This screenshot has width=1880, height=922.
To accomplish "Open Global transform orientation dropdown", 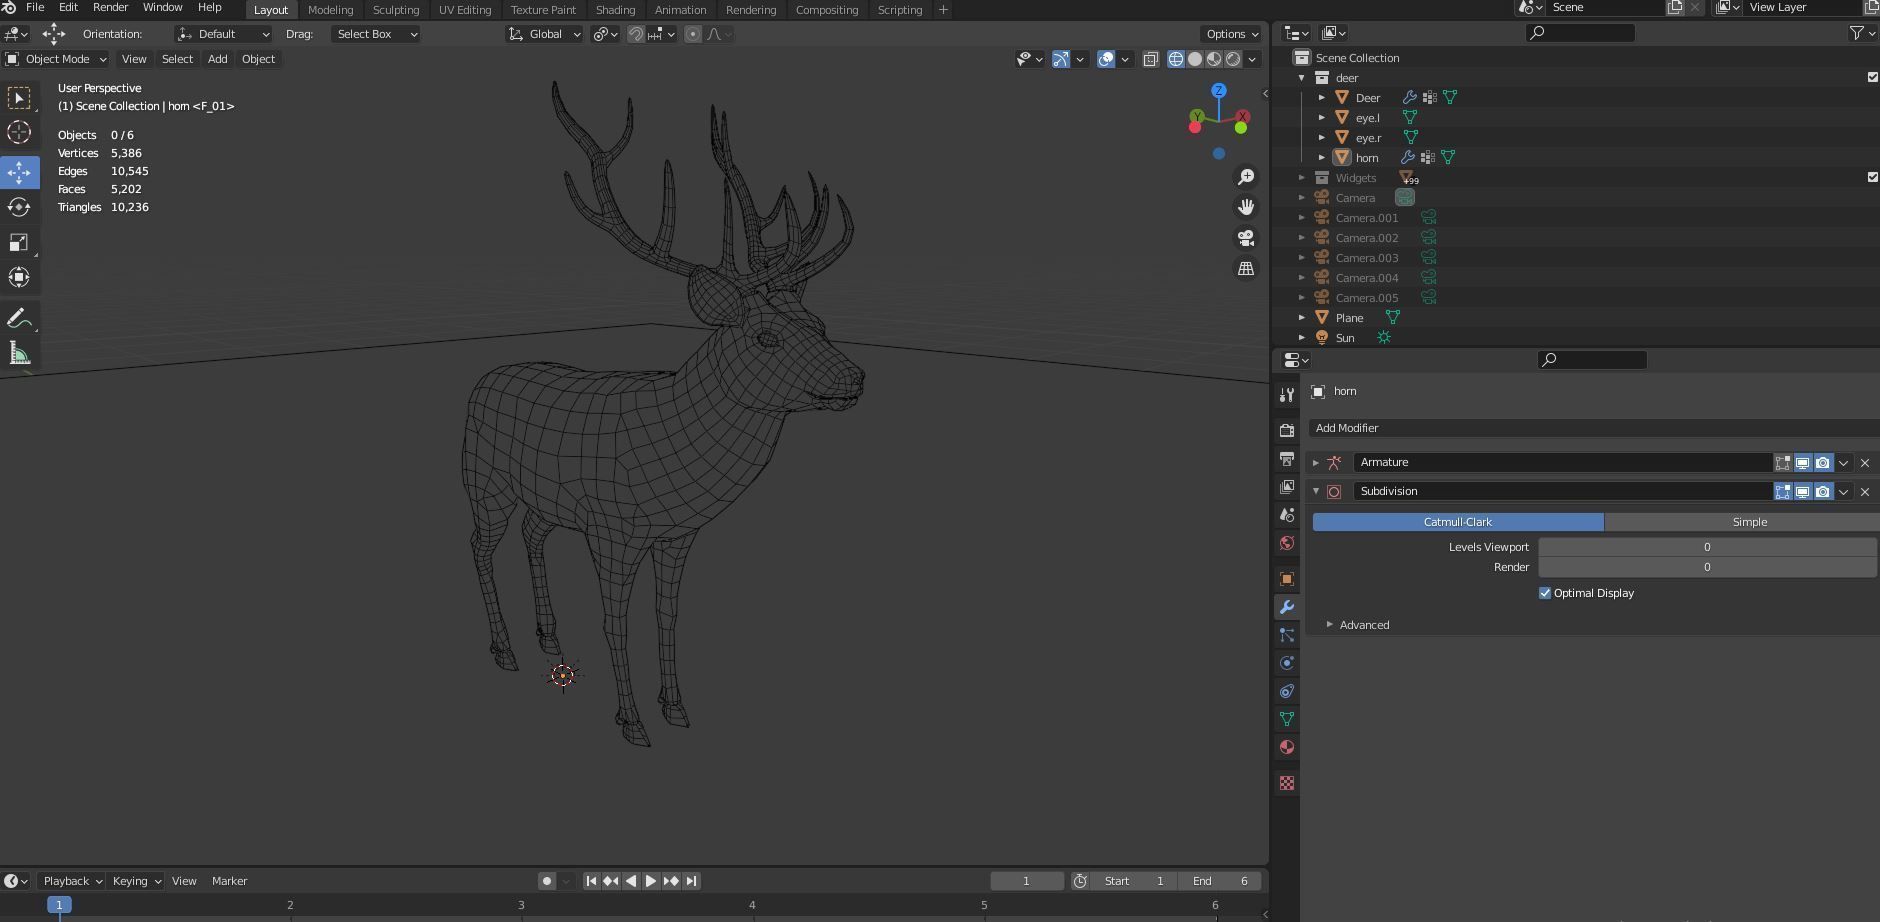I will [544, 34].
